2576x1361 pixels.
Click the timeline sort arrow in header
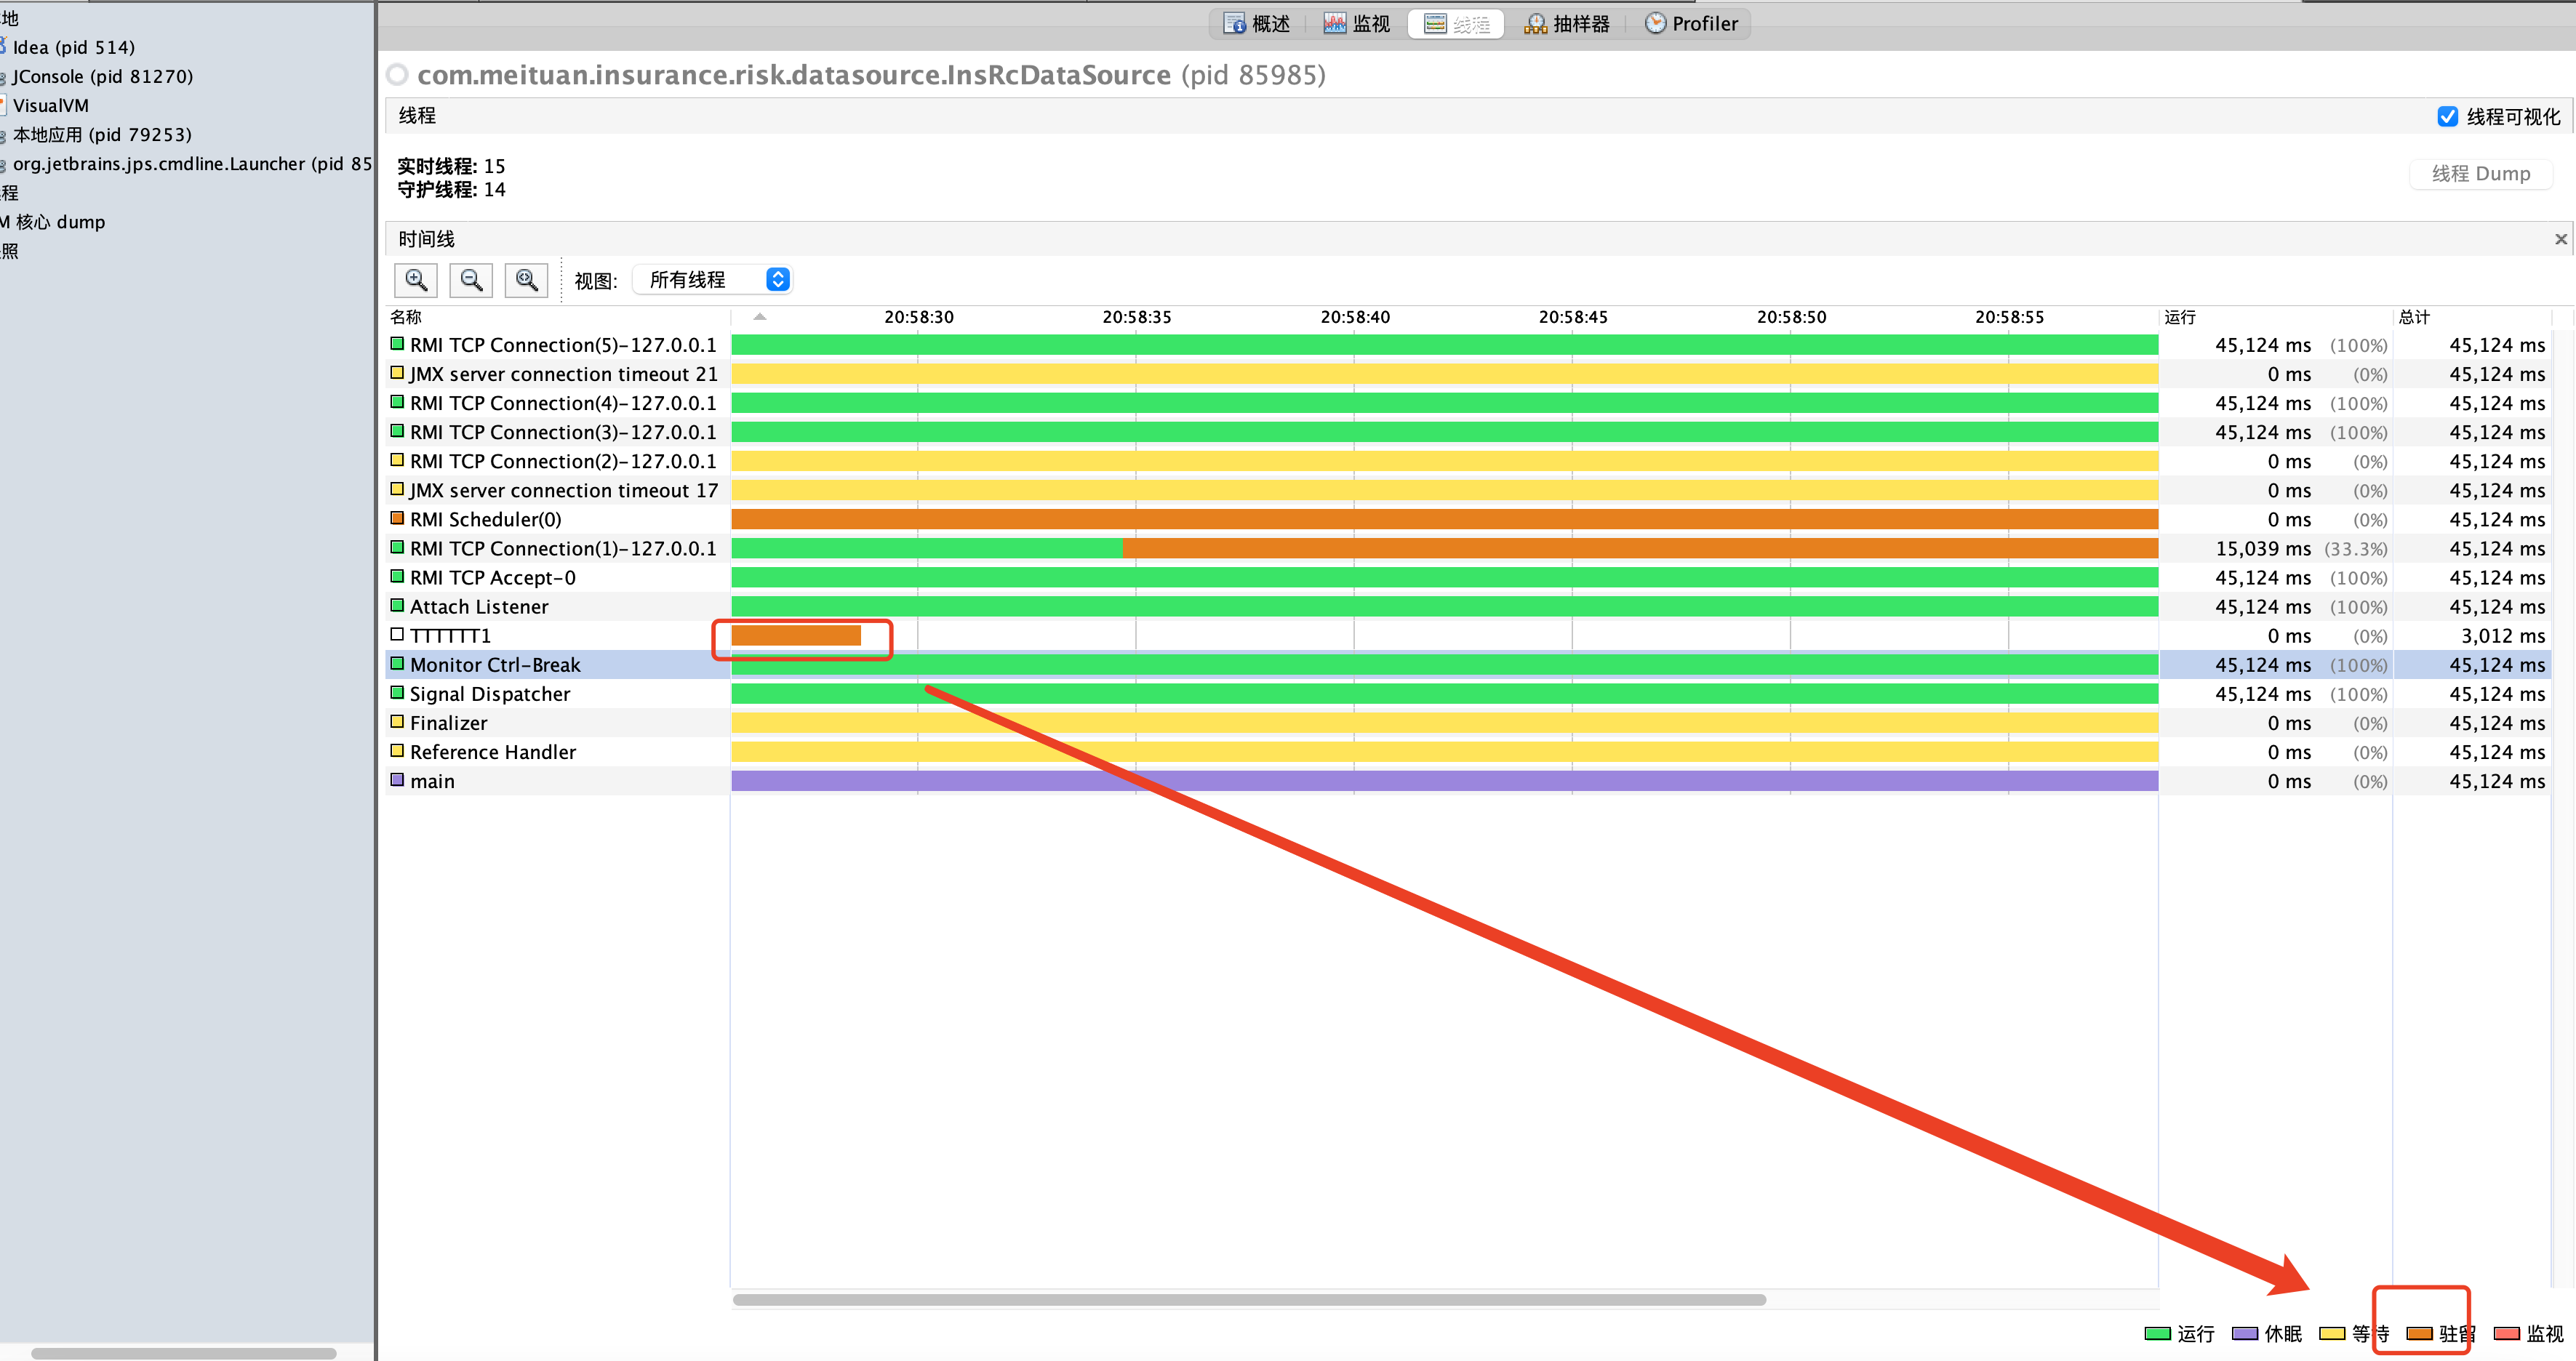(760, 317)
